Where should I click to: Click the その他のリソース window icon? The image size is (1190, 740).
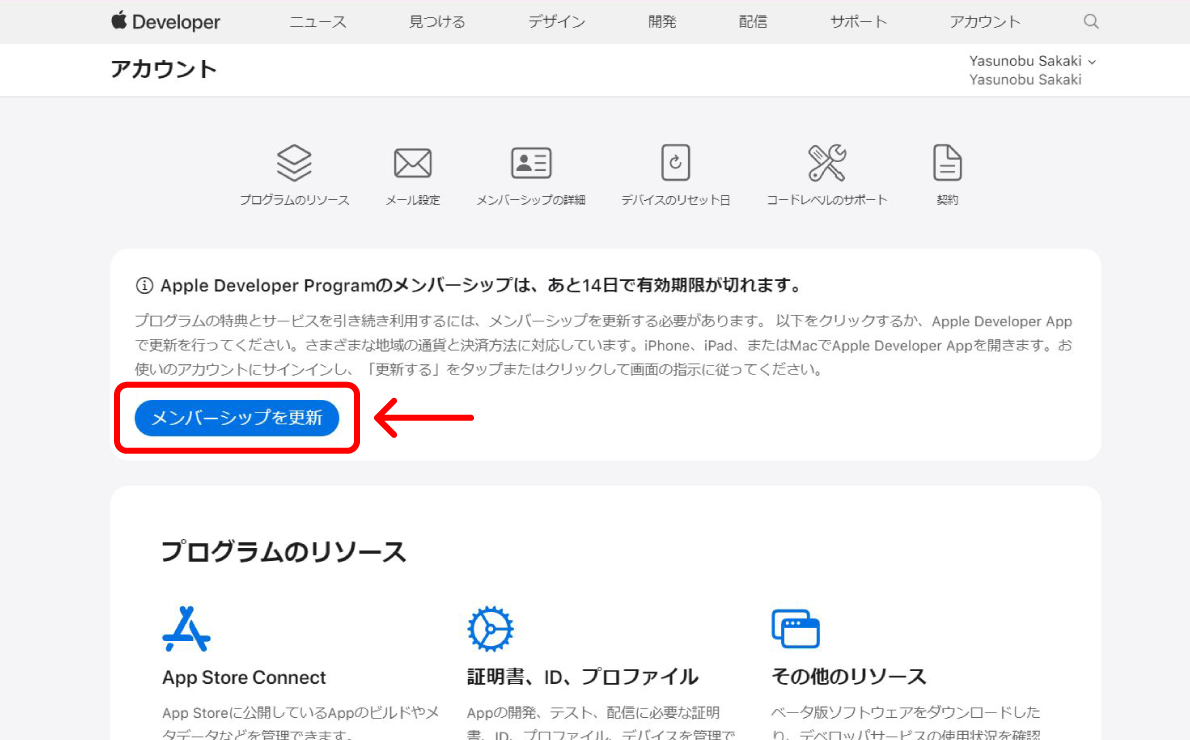coord(795,629)
